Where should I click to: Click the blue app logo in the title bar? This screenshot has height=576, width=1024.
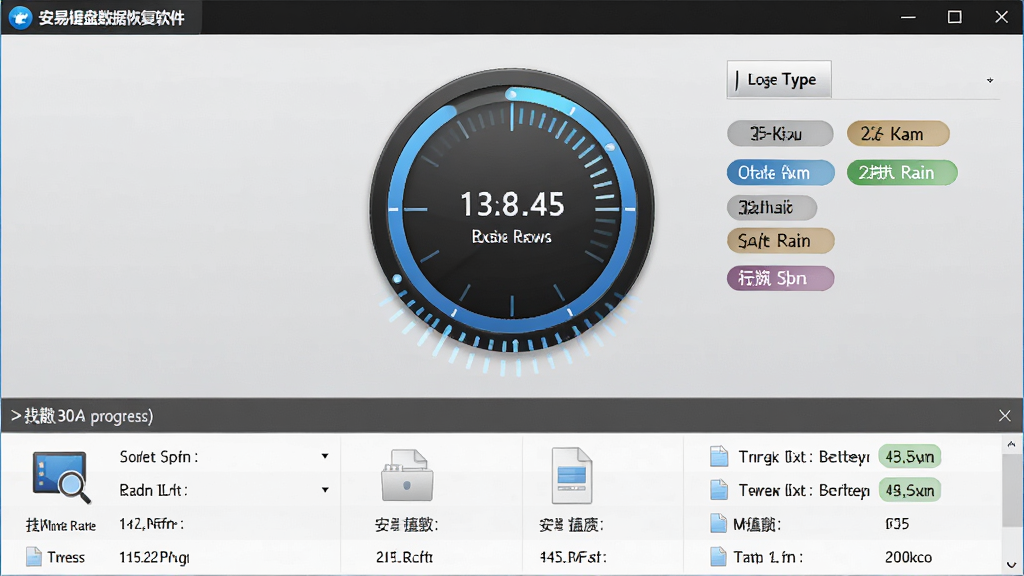tap(20, 18)
